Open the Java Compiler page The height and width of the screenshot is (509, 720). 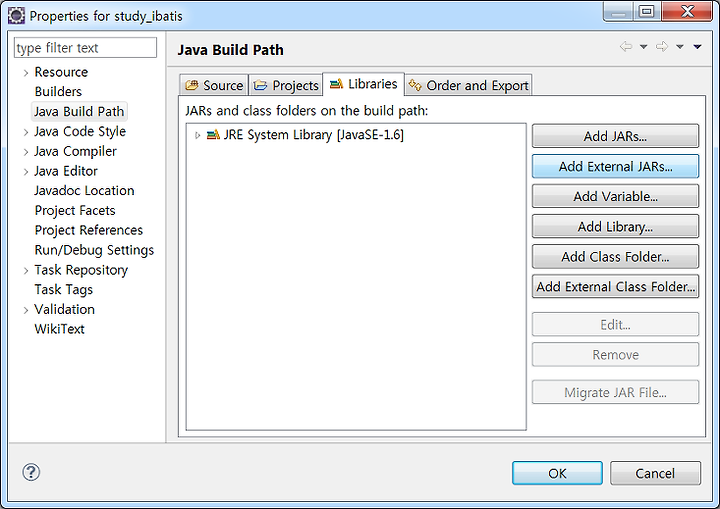click(x=75, y=151)
